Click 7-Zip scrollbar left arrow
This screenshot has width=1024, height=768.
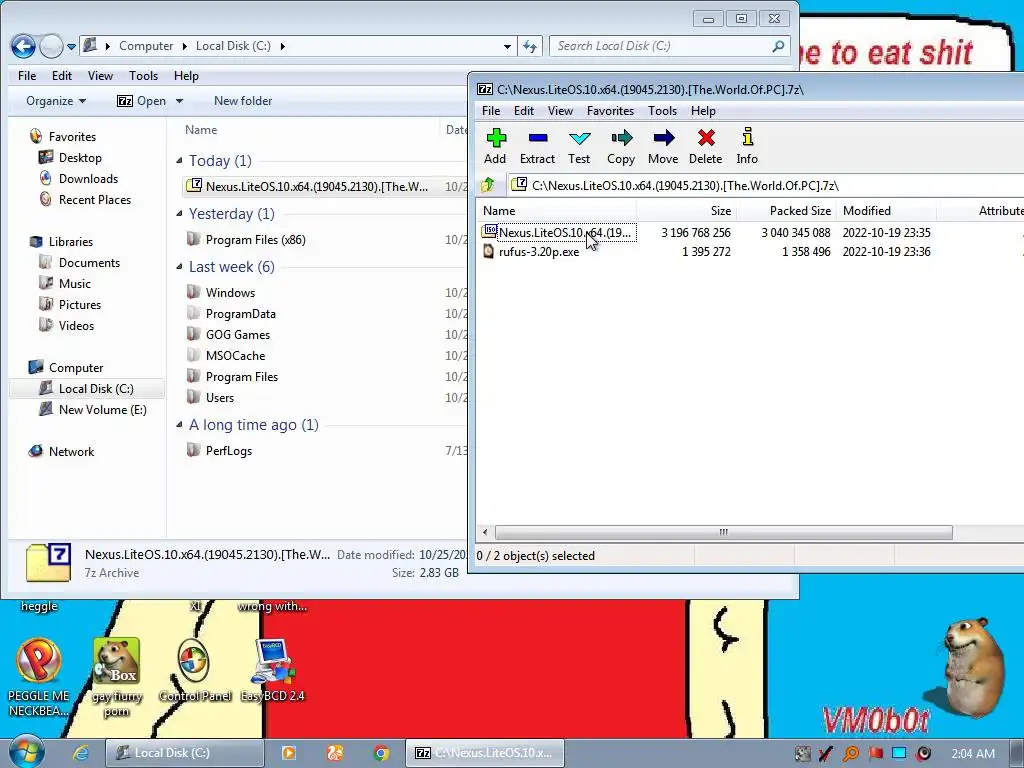point(485,532)
